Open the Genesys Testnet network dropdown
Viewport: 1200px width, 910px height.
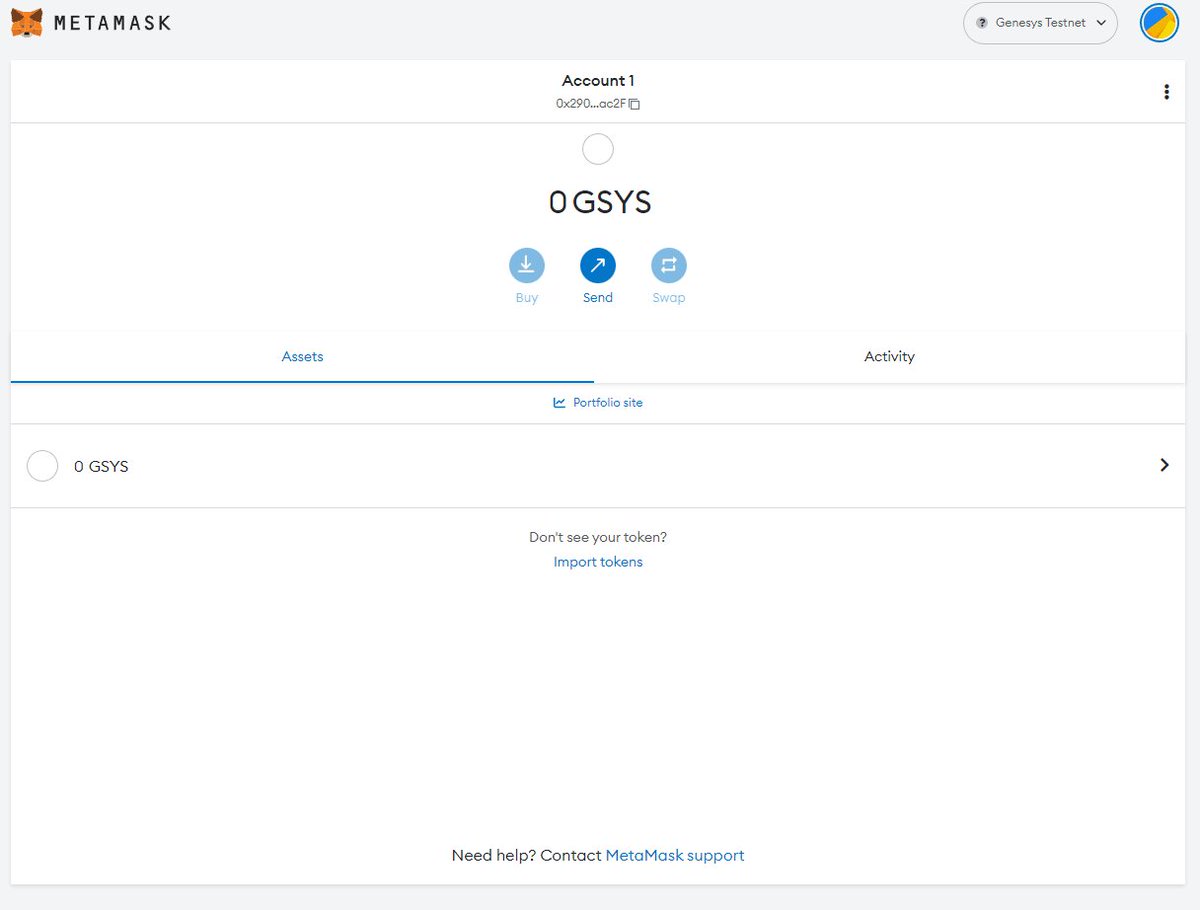click(x=1040, y=23)
